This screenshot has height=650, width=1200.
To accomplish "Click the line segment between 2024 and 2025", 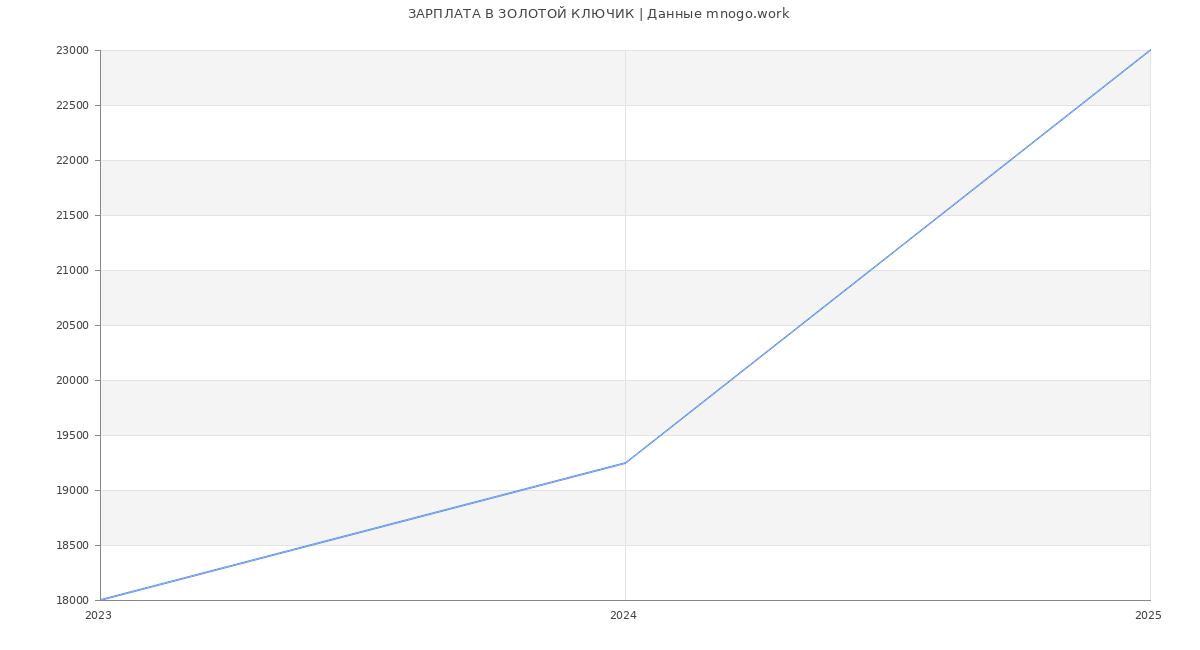I will click(x=887, y=257).
